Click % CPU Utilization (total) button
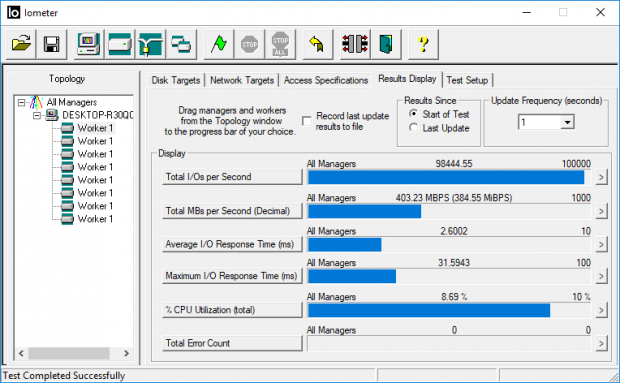The width and height of the screenshot is (620, 383). point(232,310)
